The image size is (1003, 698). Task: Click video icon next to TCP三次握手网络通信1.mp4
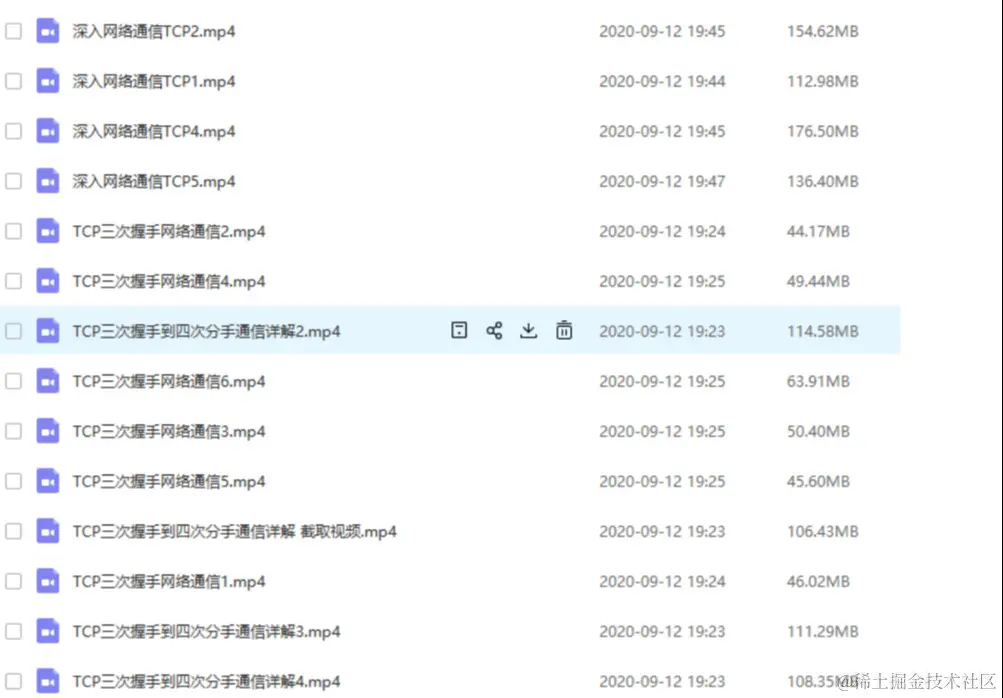(47, 581)
